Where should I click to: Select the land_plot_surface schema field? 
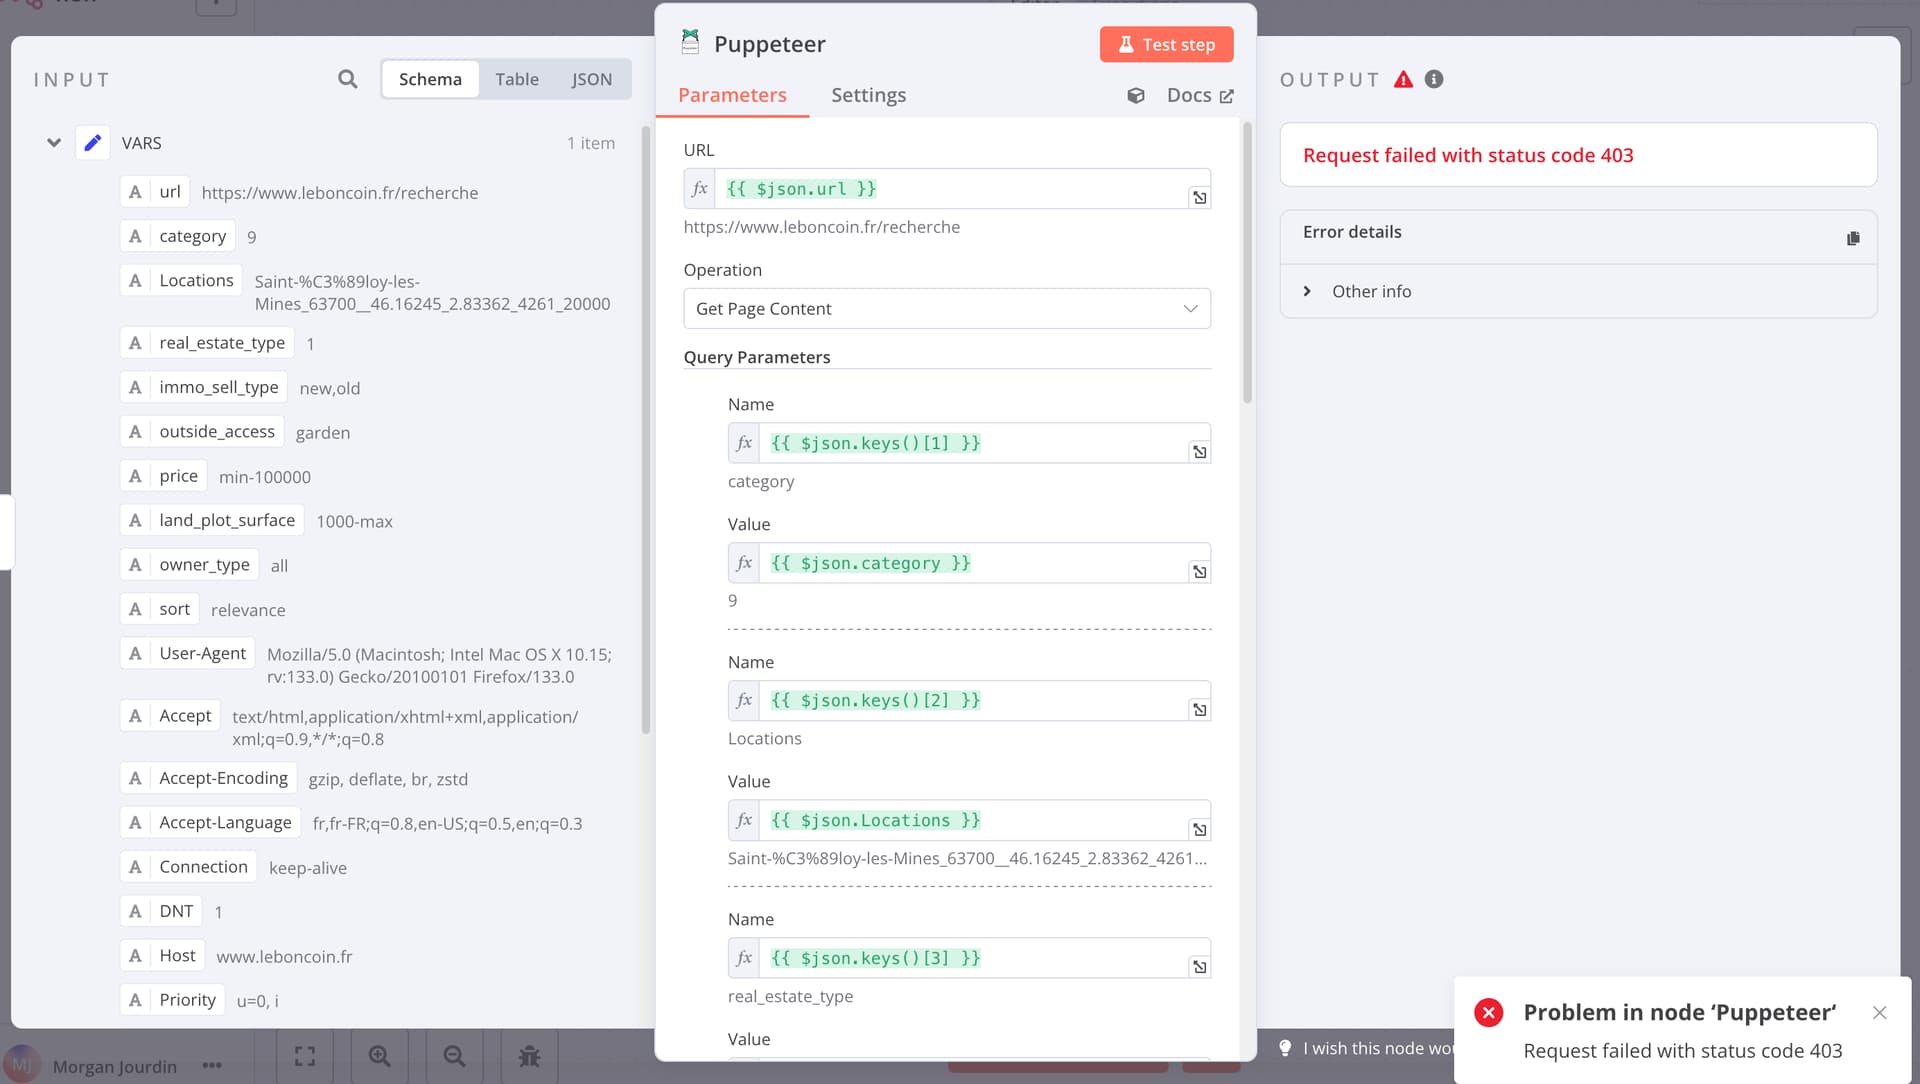point(212,520)
